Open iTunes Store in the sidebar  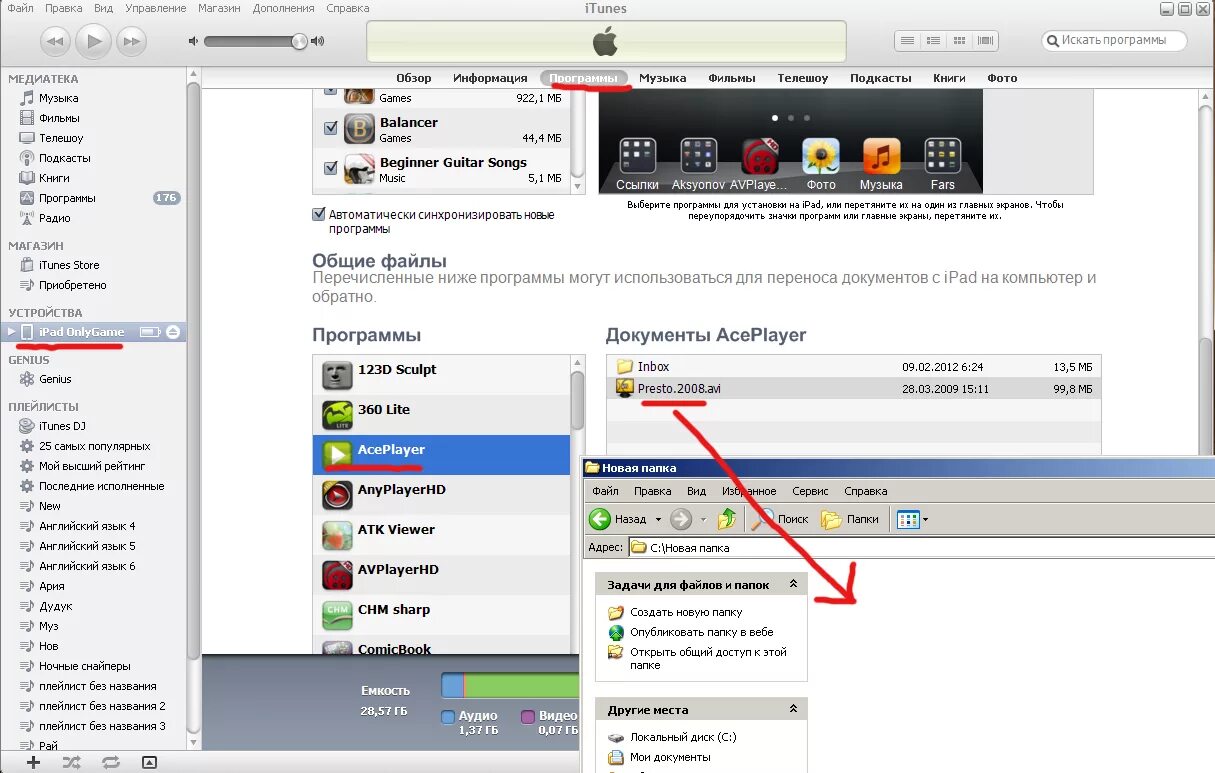[69, 265]
